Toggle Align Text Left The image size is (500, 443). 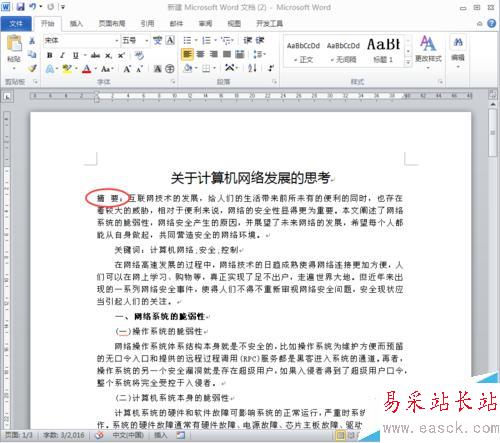click(x=187, y=54)
